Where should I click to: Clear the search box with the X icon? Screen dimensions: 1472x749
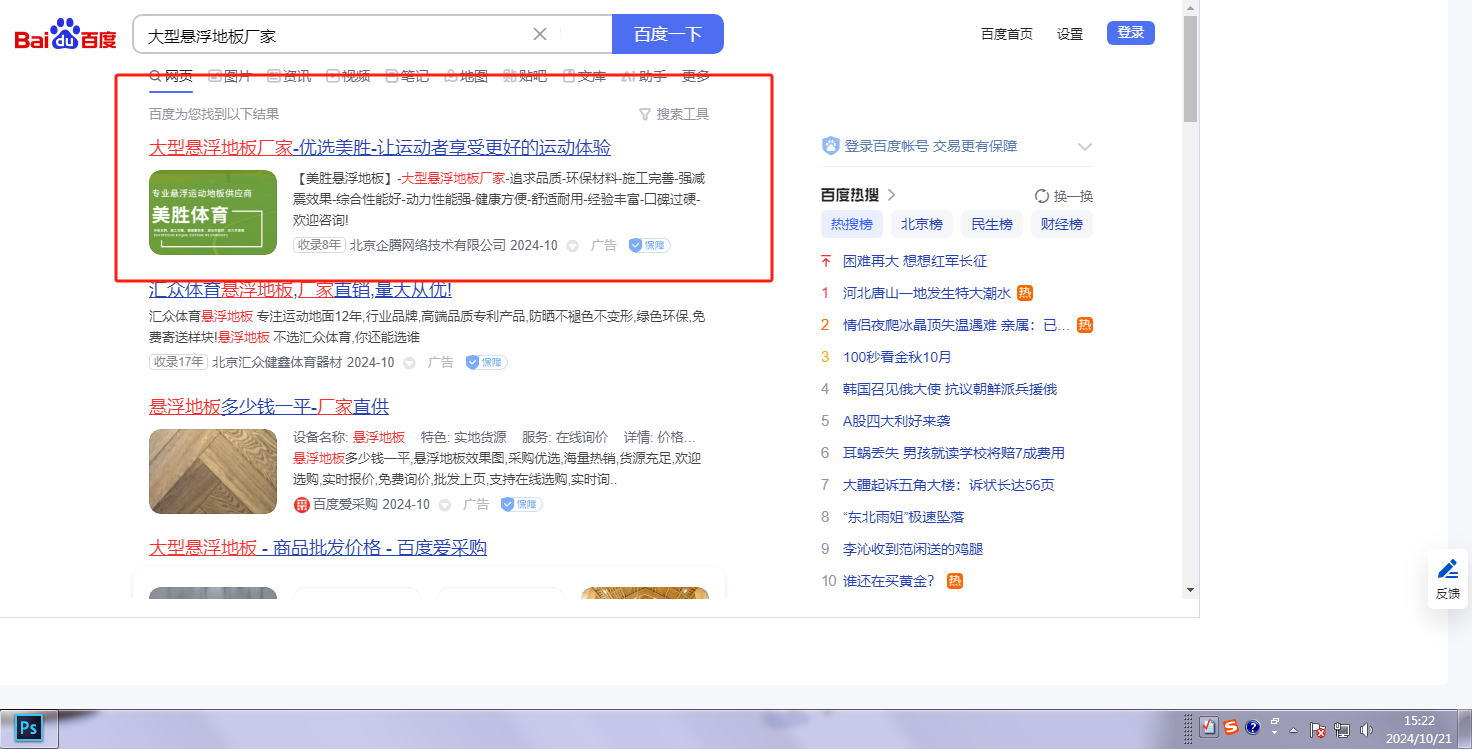[x=540, y=34]
